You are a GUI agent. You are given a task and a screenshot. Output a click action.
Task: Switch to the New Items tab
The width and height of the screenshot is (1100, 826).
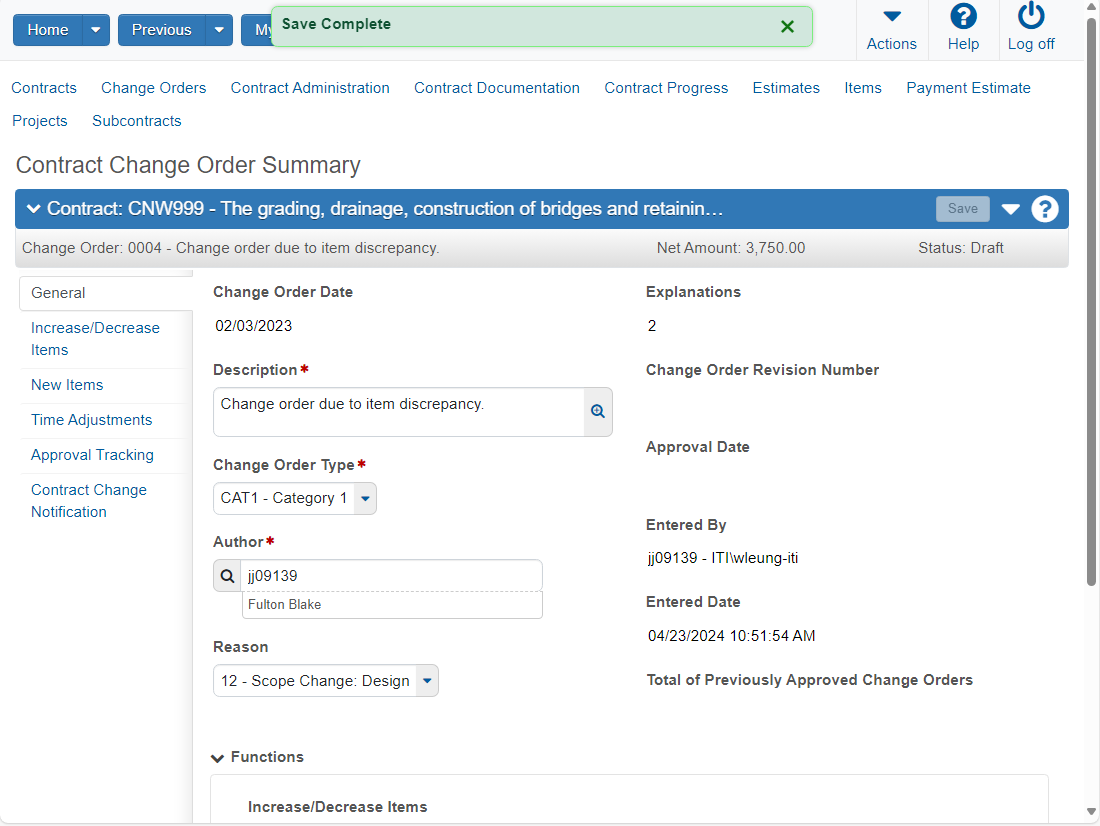point(67,385)
